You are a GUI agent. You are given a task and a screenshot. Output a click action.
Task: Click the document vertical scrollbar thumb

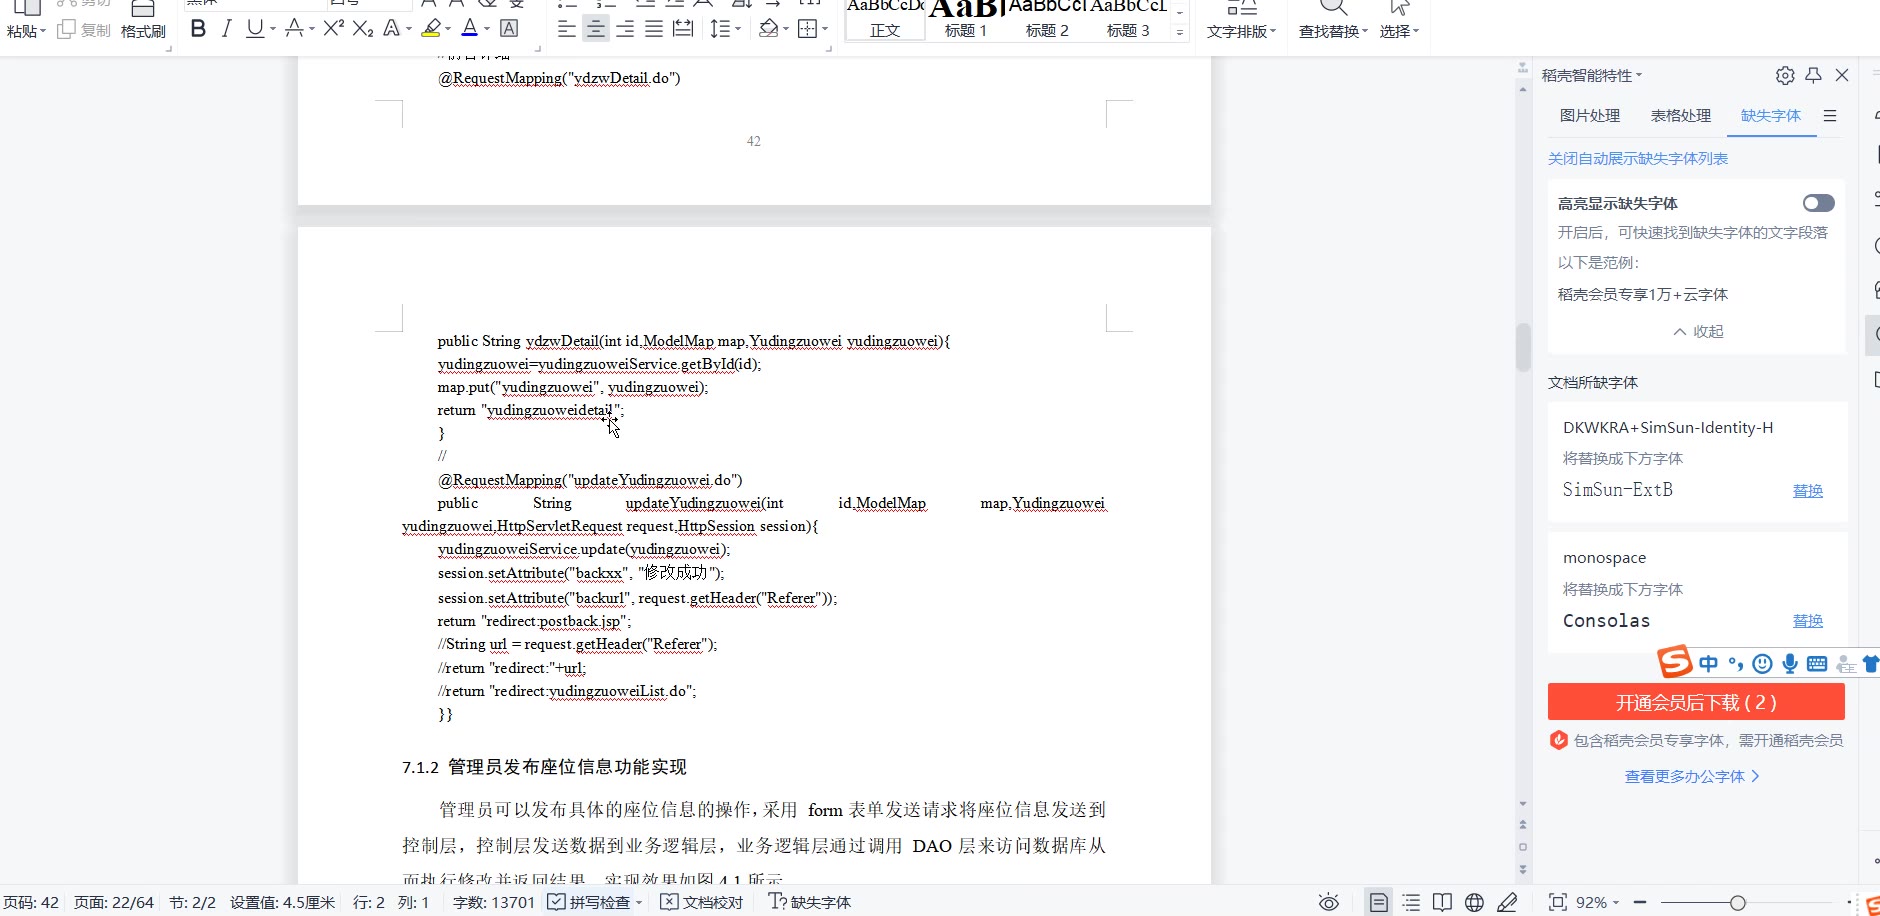[1523, 347]
